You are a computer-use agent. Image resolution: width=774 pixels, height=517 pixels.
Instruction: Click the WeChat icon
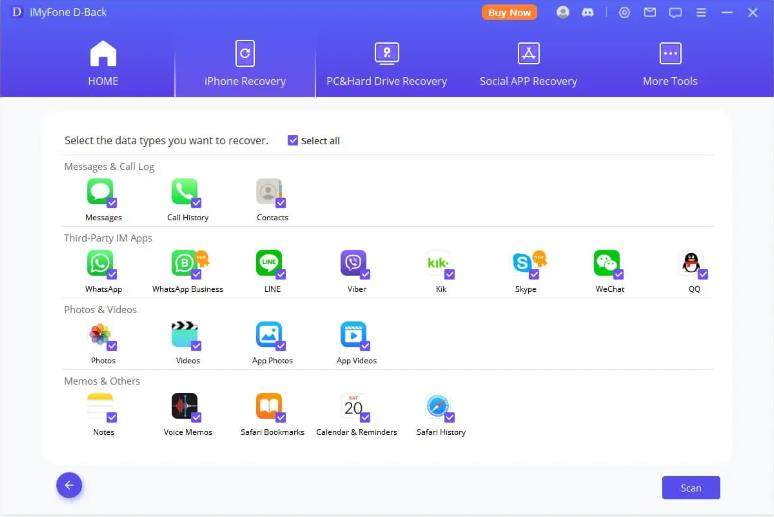pos(607,263)
